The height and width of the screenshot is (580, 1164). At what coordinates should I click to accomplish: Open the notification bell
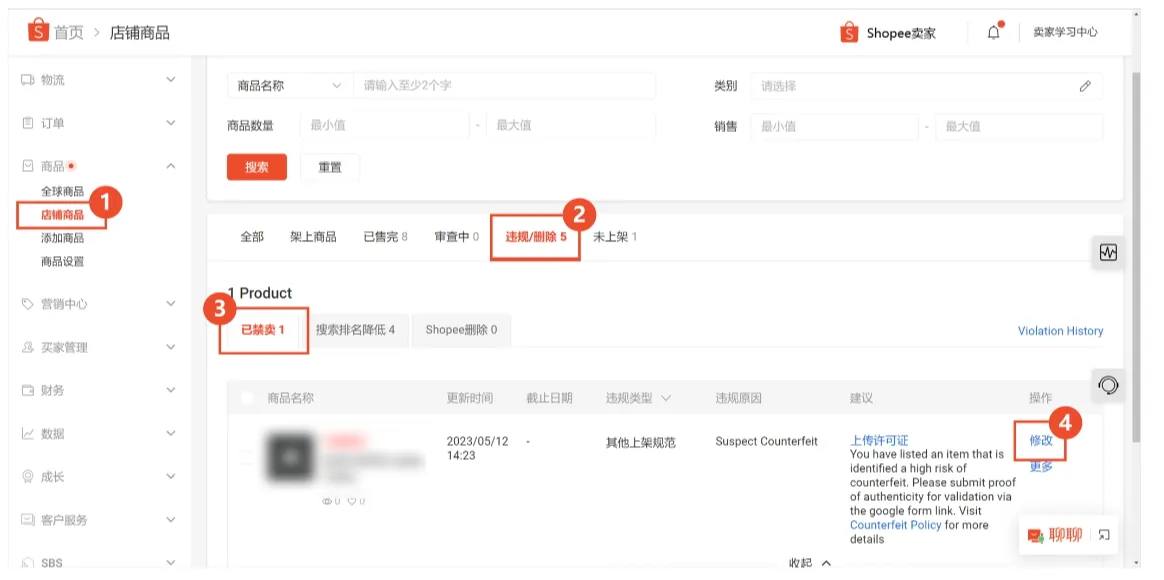coord(993,32)
